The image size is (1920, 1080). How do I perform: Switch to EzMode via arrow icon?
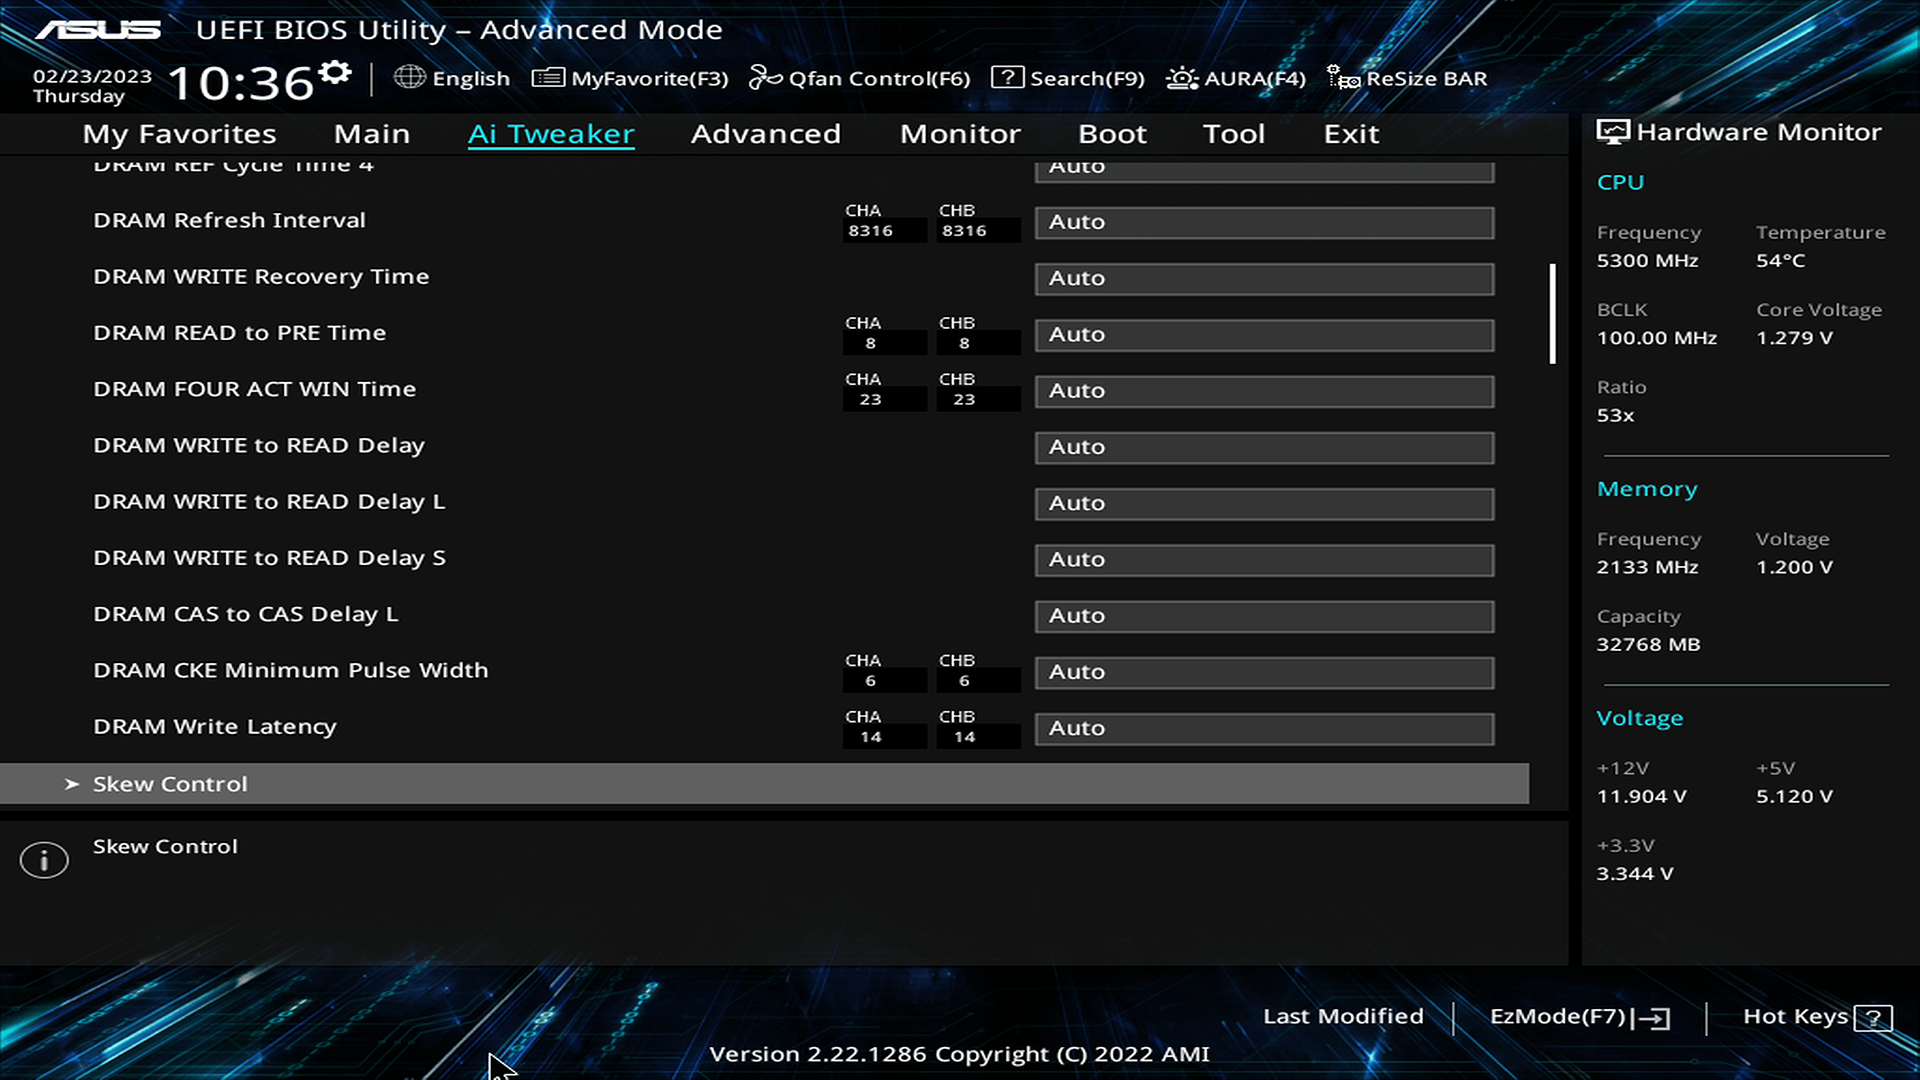point(1655,1018)
